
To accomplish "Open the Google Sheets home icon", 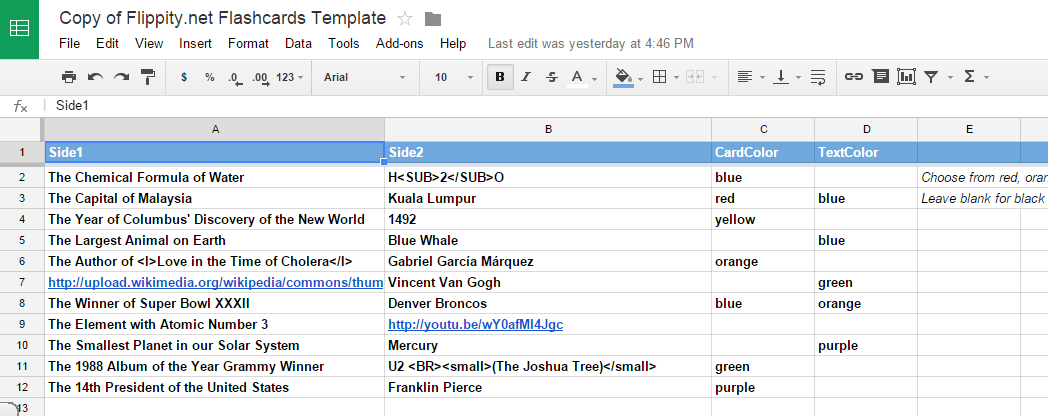I will tap(19, 29).
